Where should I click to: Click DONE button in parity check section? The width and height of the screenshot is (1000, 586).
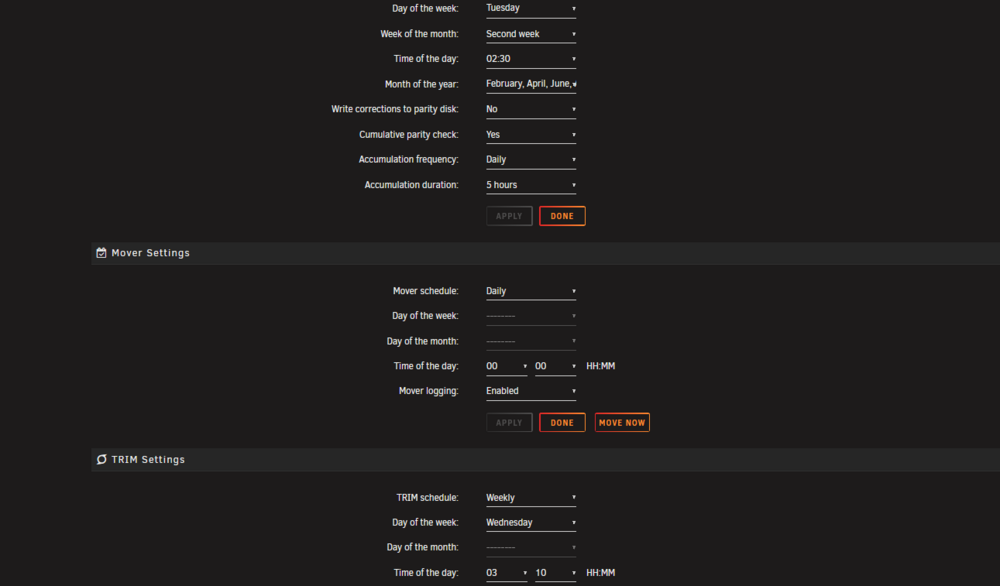coord(562,216)
